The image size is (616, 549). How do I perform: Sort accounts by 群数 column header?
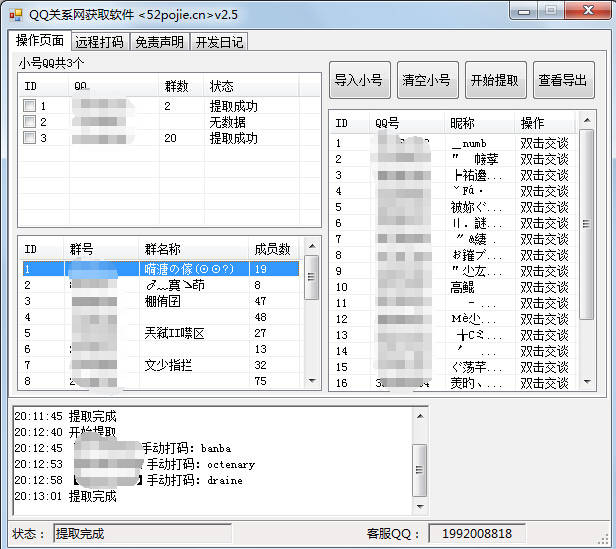182,86
